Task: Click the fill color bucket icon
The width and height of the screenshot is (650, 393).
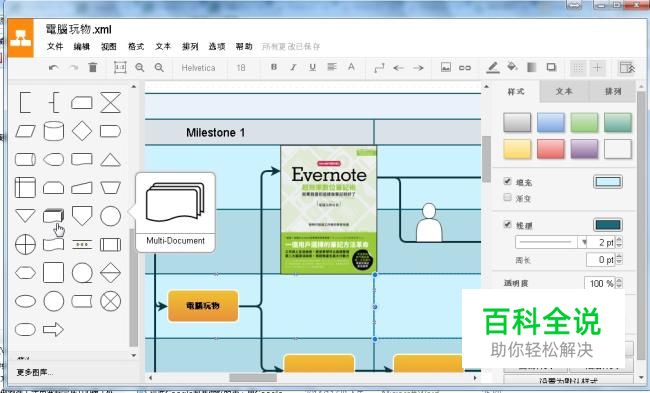Action: (x=512, y=67)
